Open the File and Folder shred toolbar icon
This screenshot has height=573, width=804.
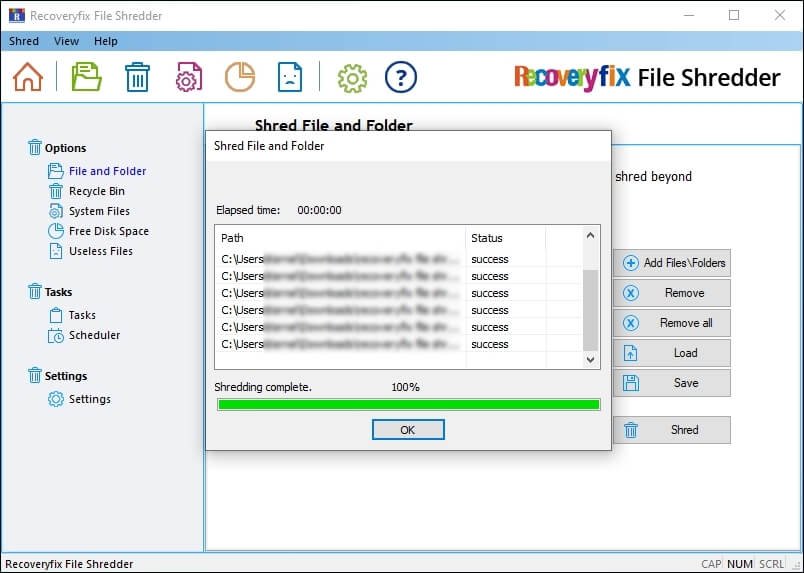pos(87,77)
